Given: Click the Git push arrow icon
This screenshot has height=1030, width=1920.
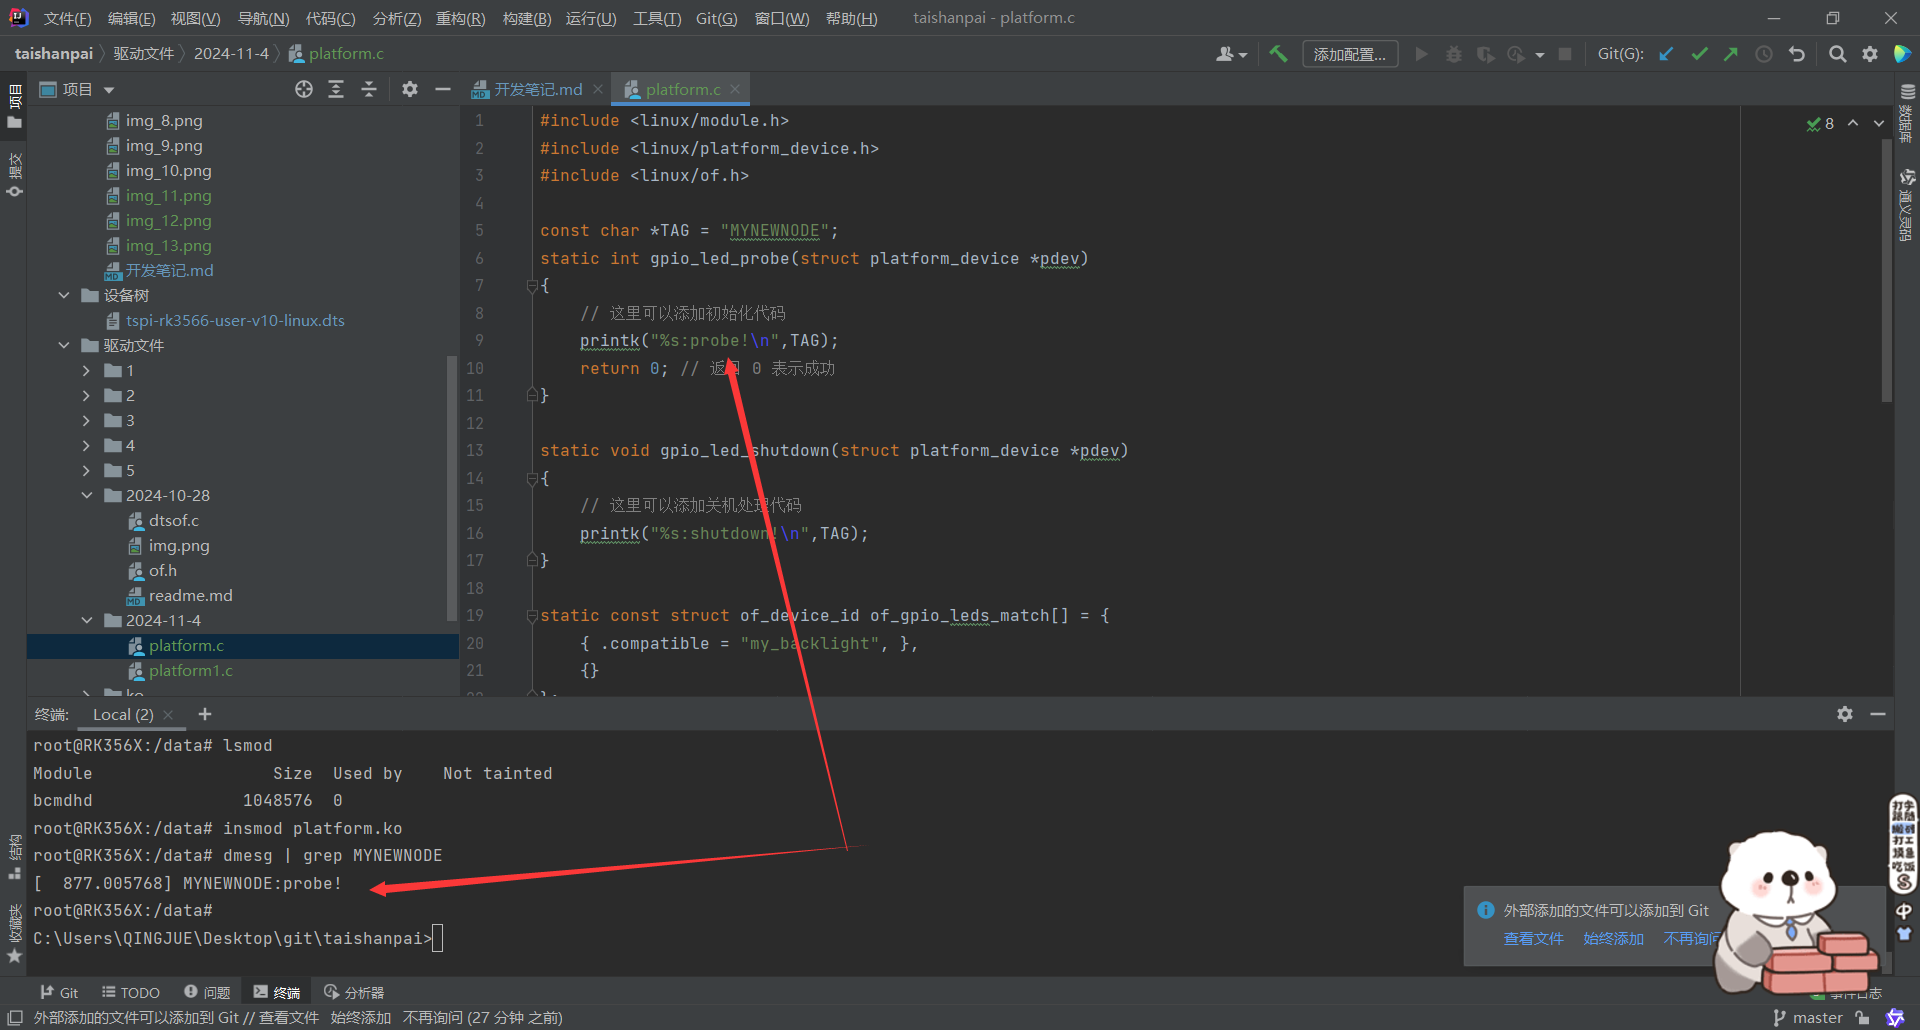Looking at the screenshot, I should (1731, 54).
